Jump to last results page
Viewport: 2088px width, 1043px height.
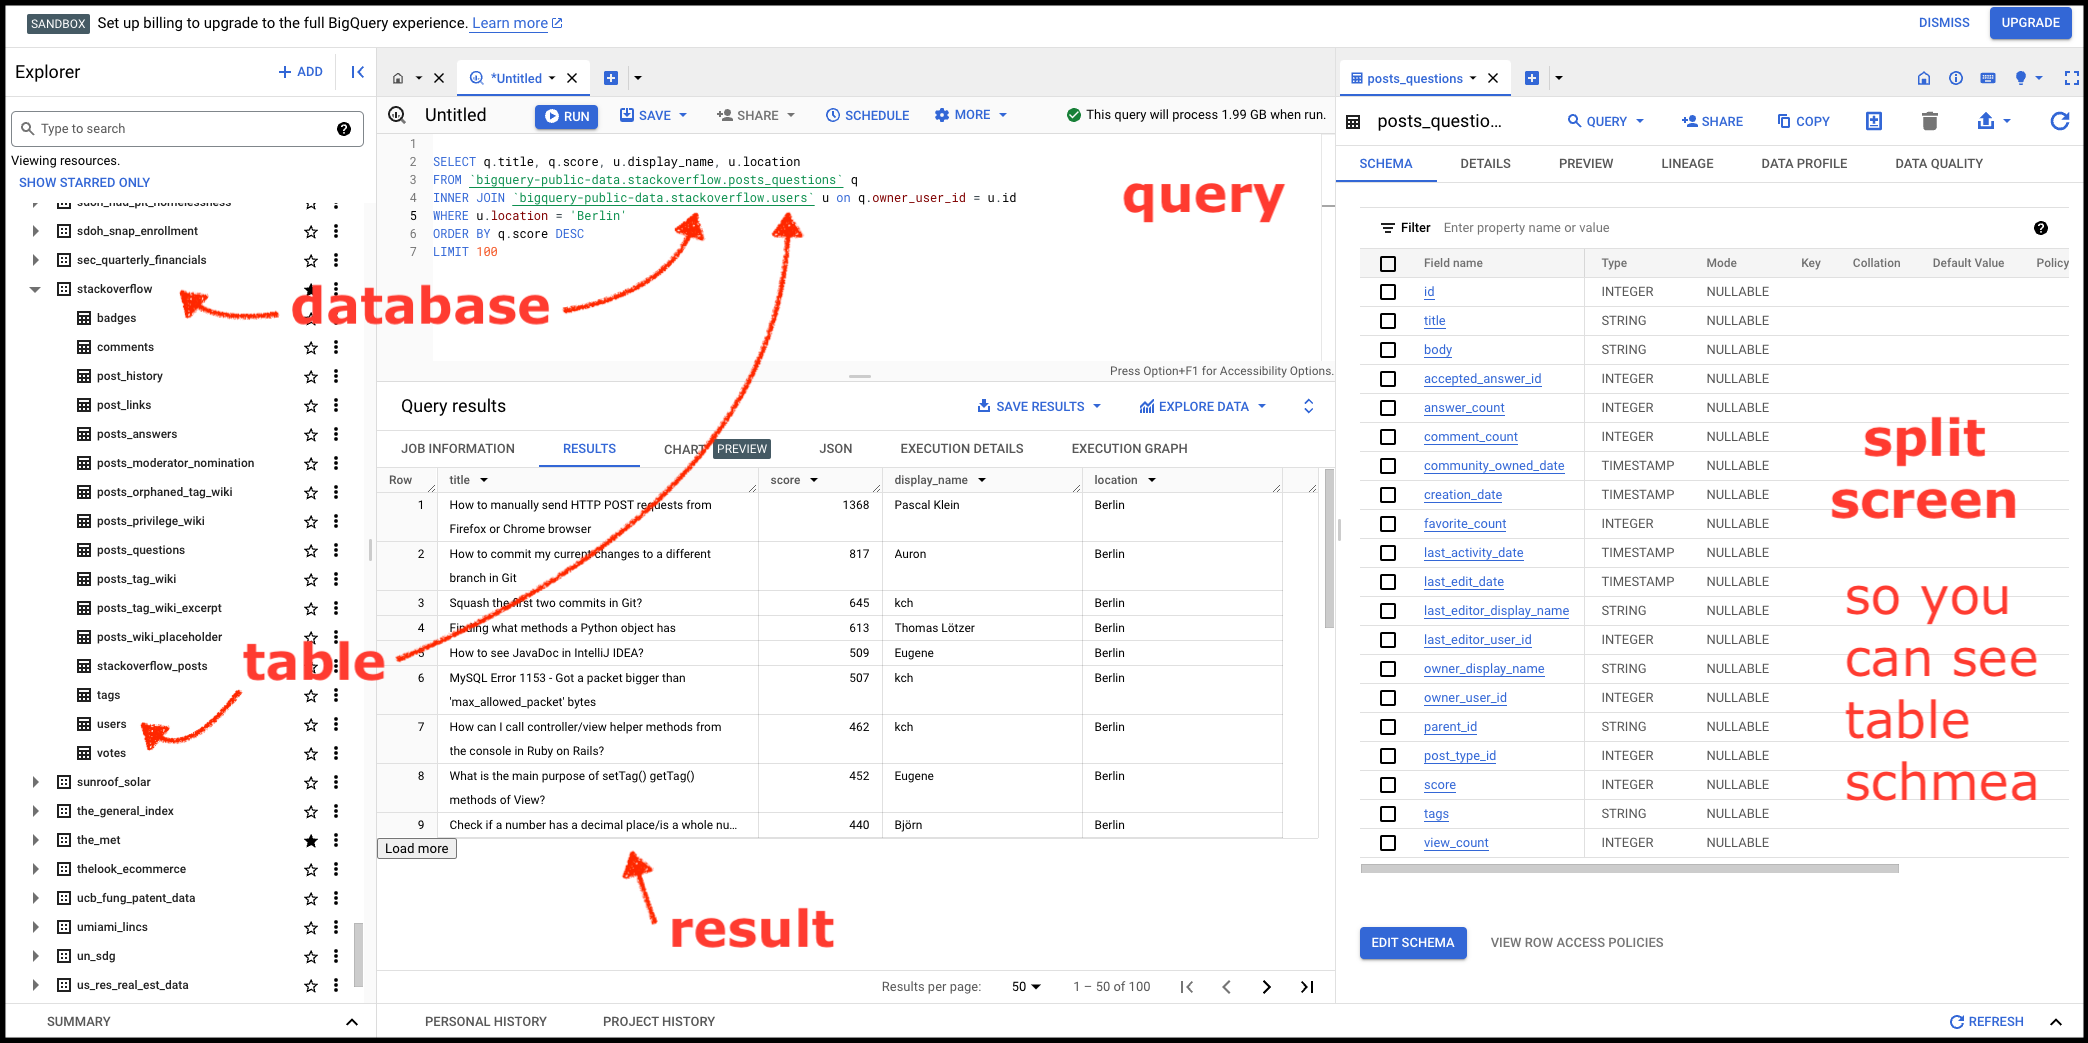coord(1307,988)
